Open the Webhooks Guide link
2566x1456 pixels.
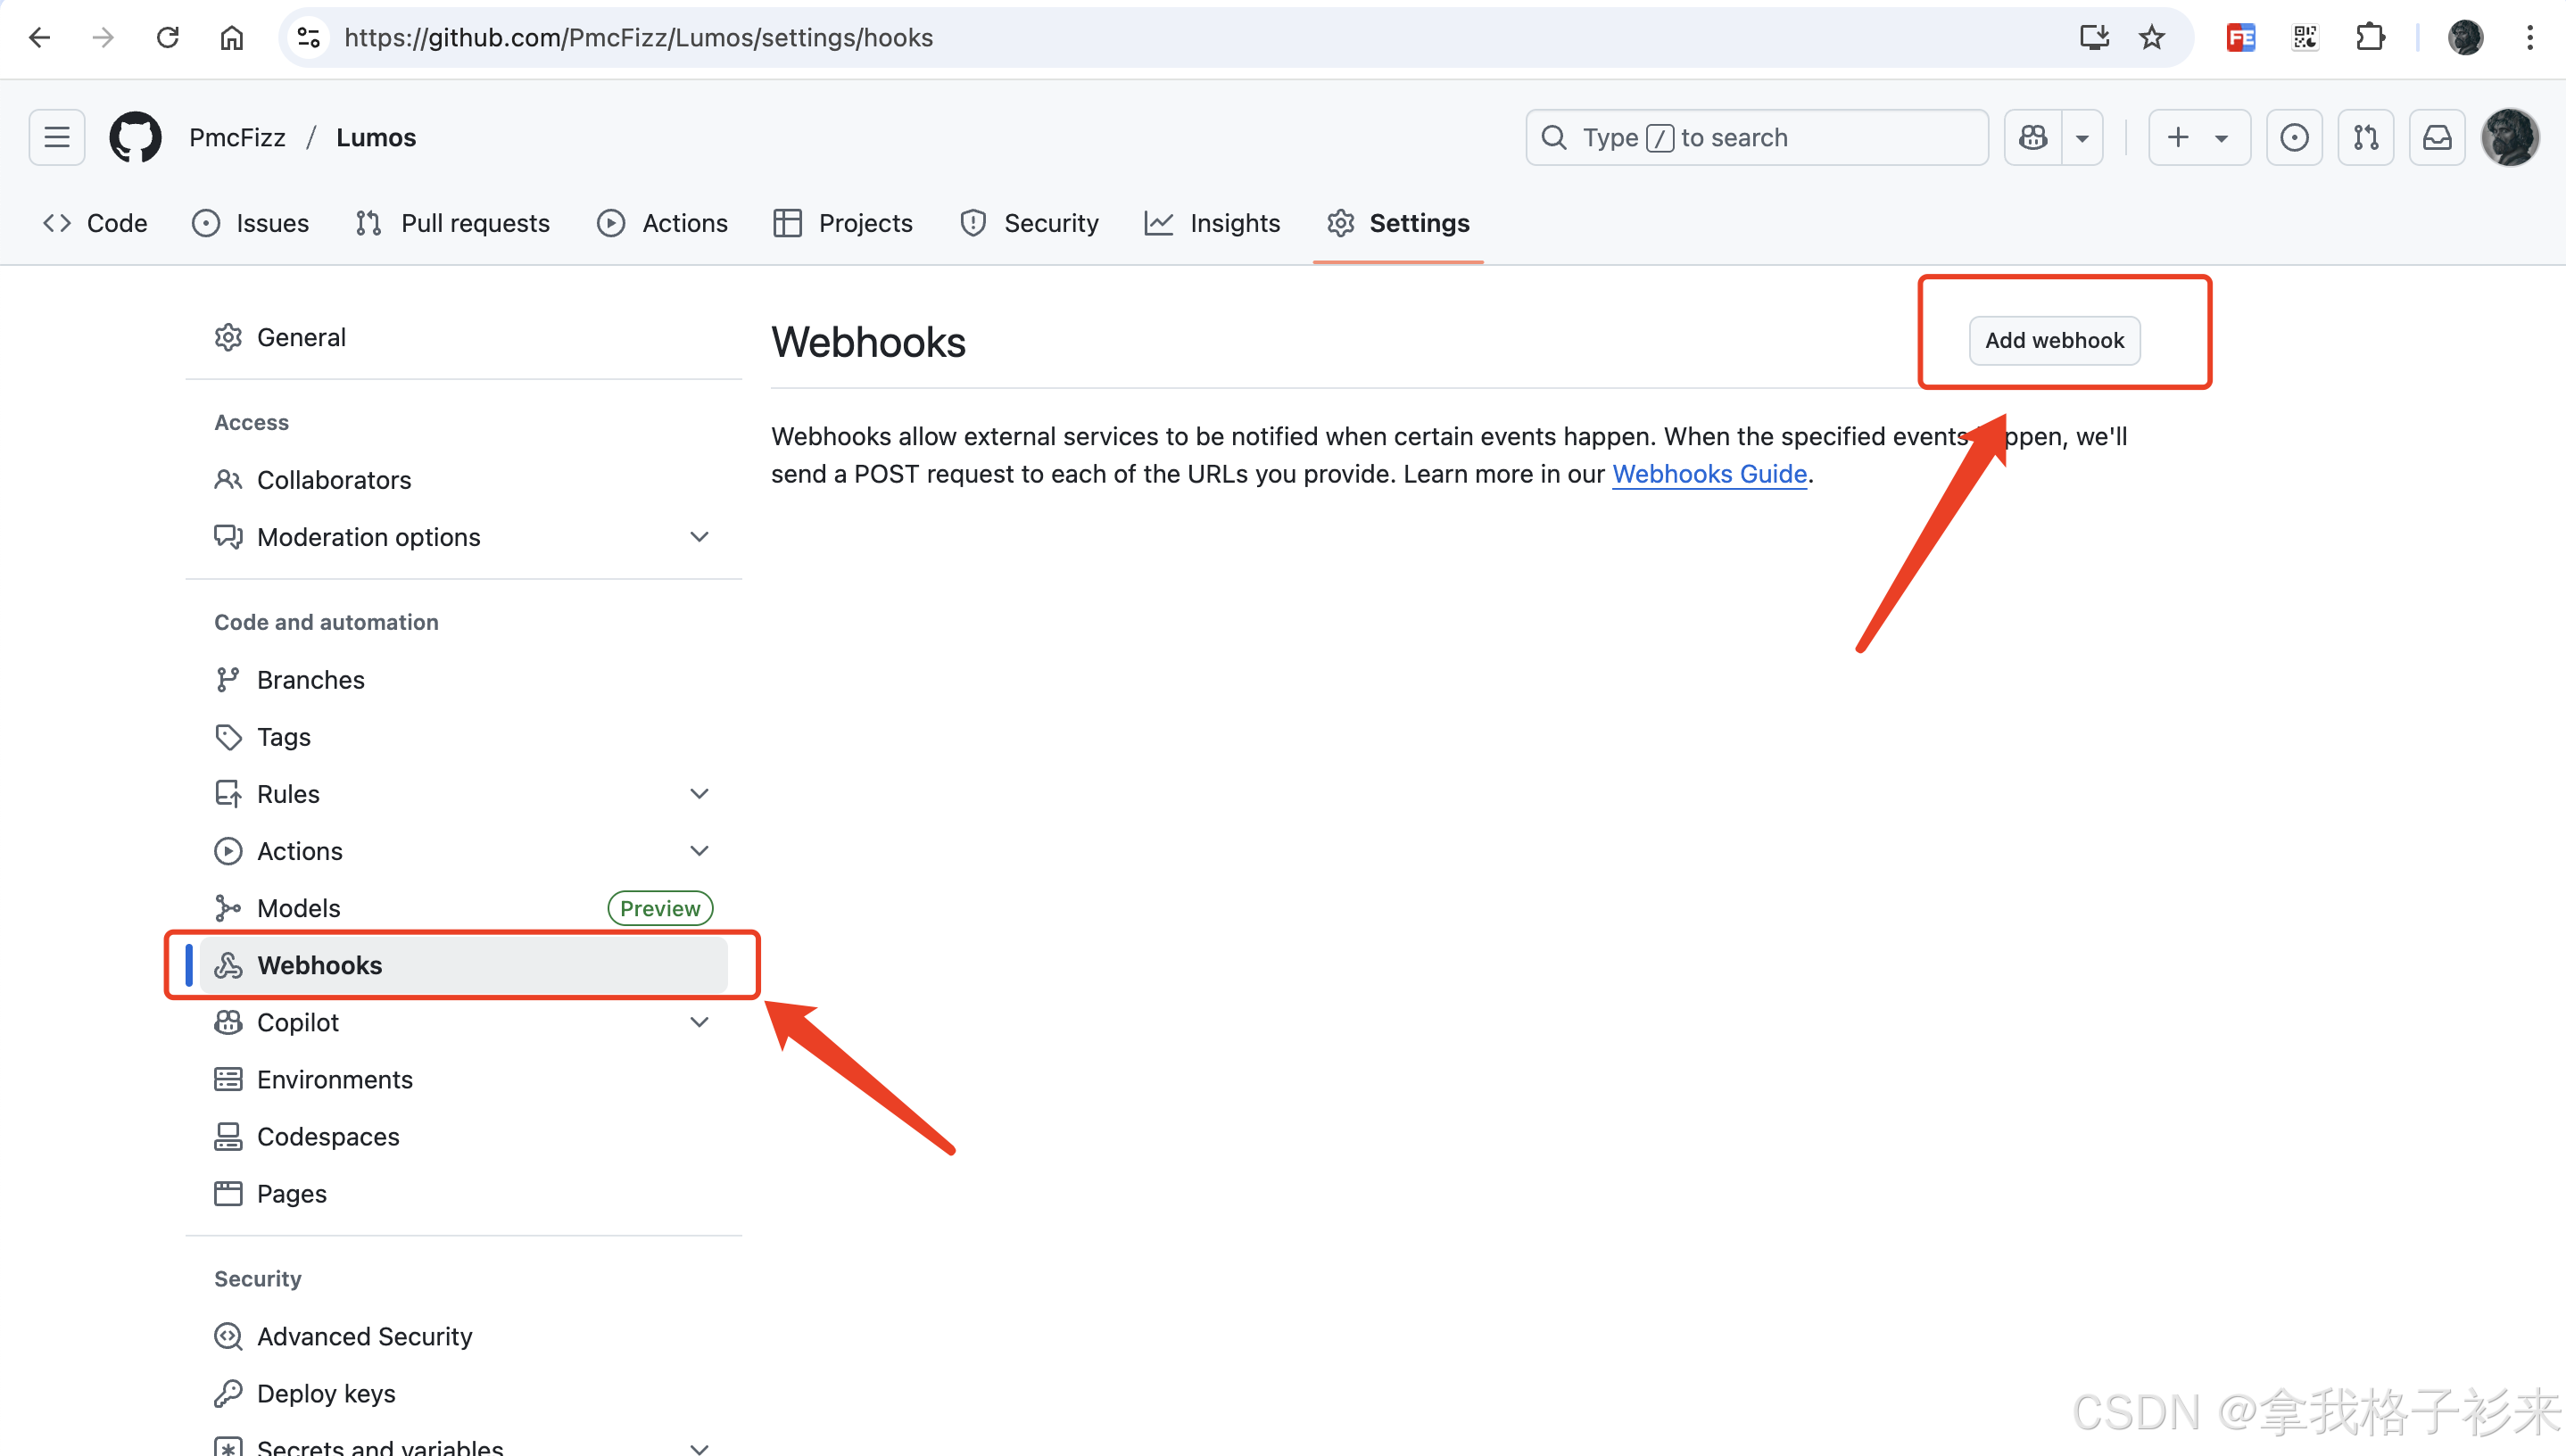coord(1709,474)
